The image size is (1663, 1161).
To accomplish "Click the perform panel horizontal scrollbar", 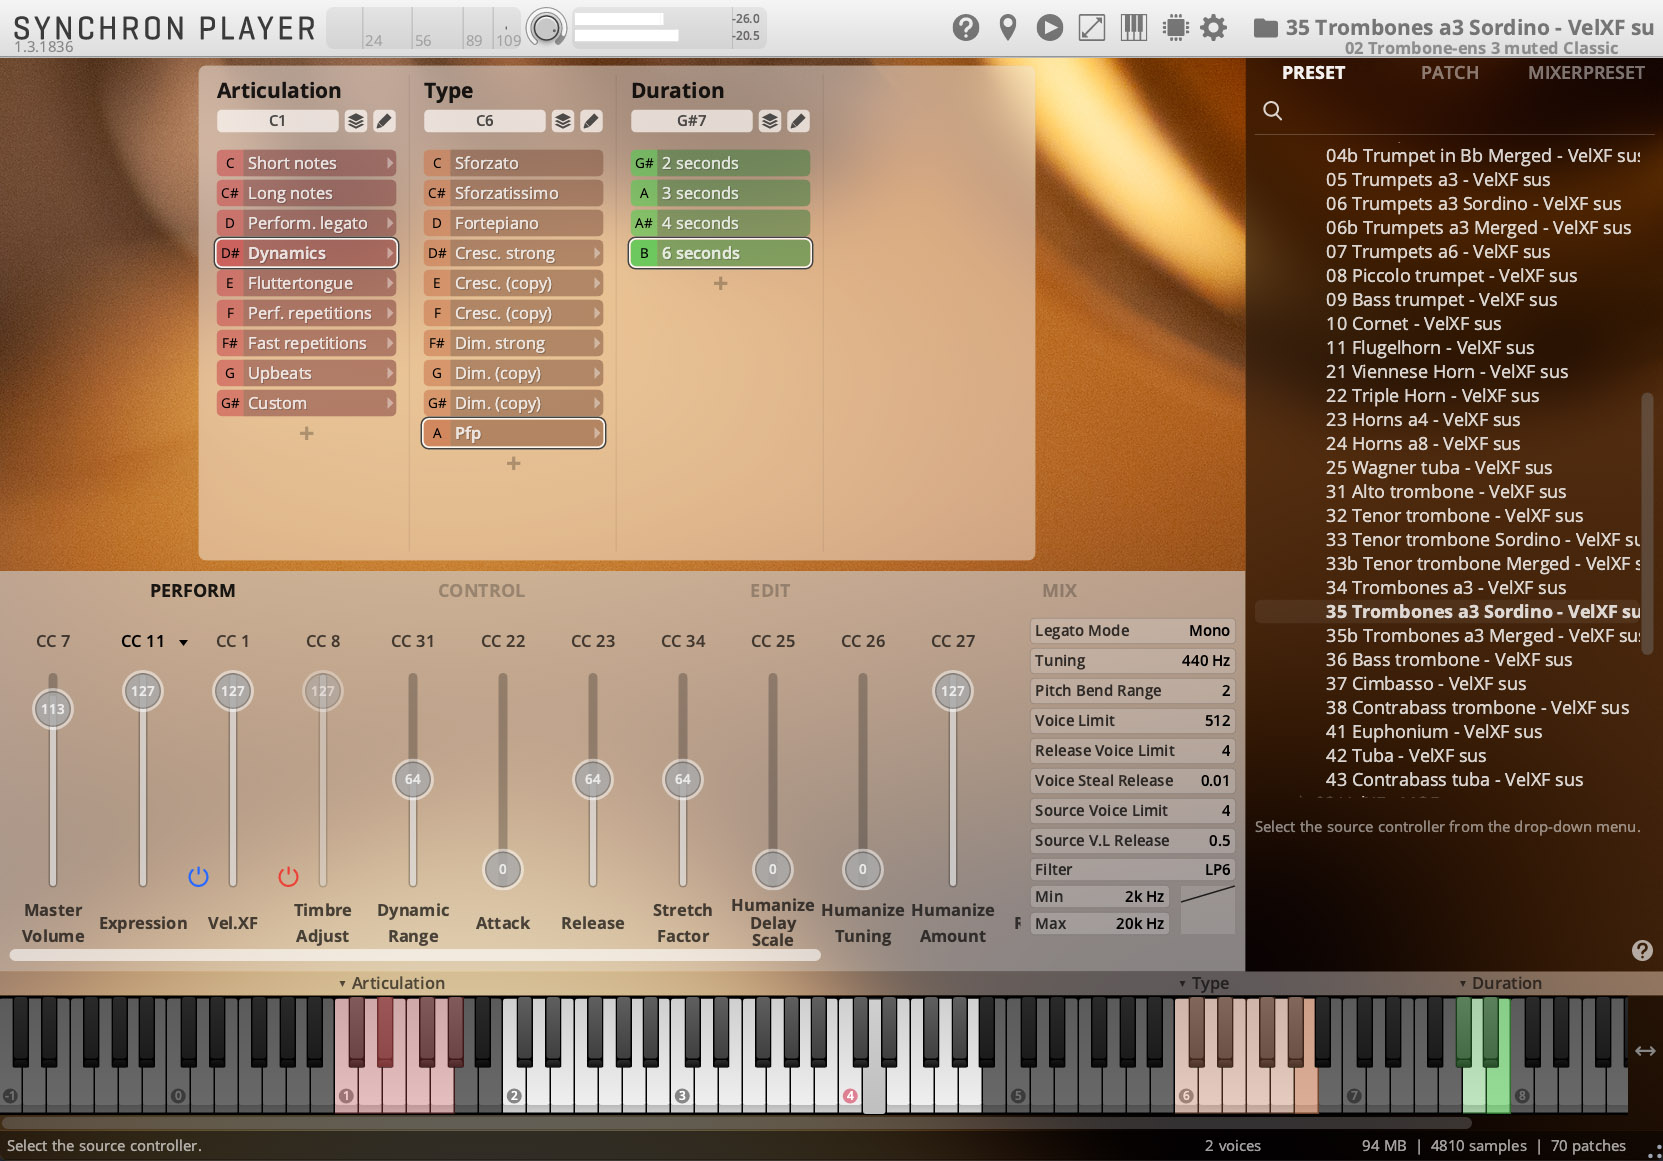I will (x=415, y=956).
